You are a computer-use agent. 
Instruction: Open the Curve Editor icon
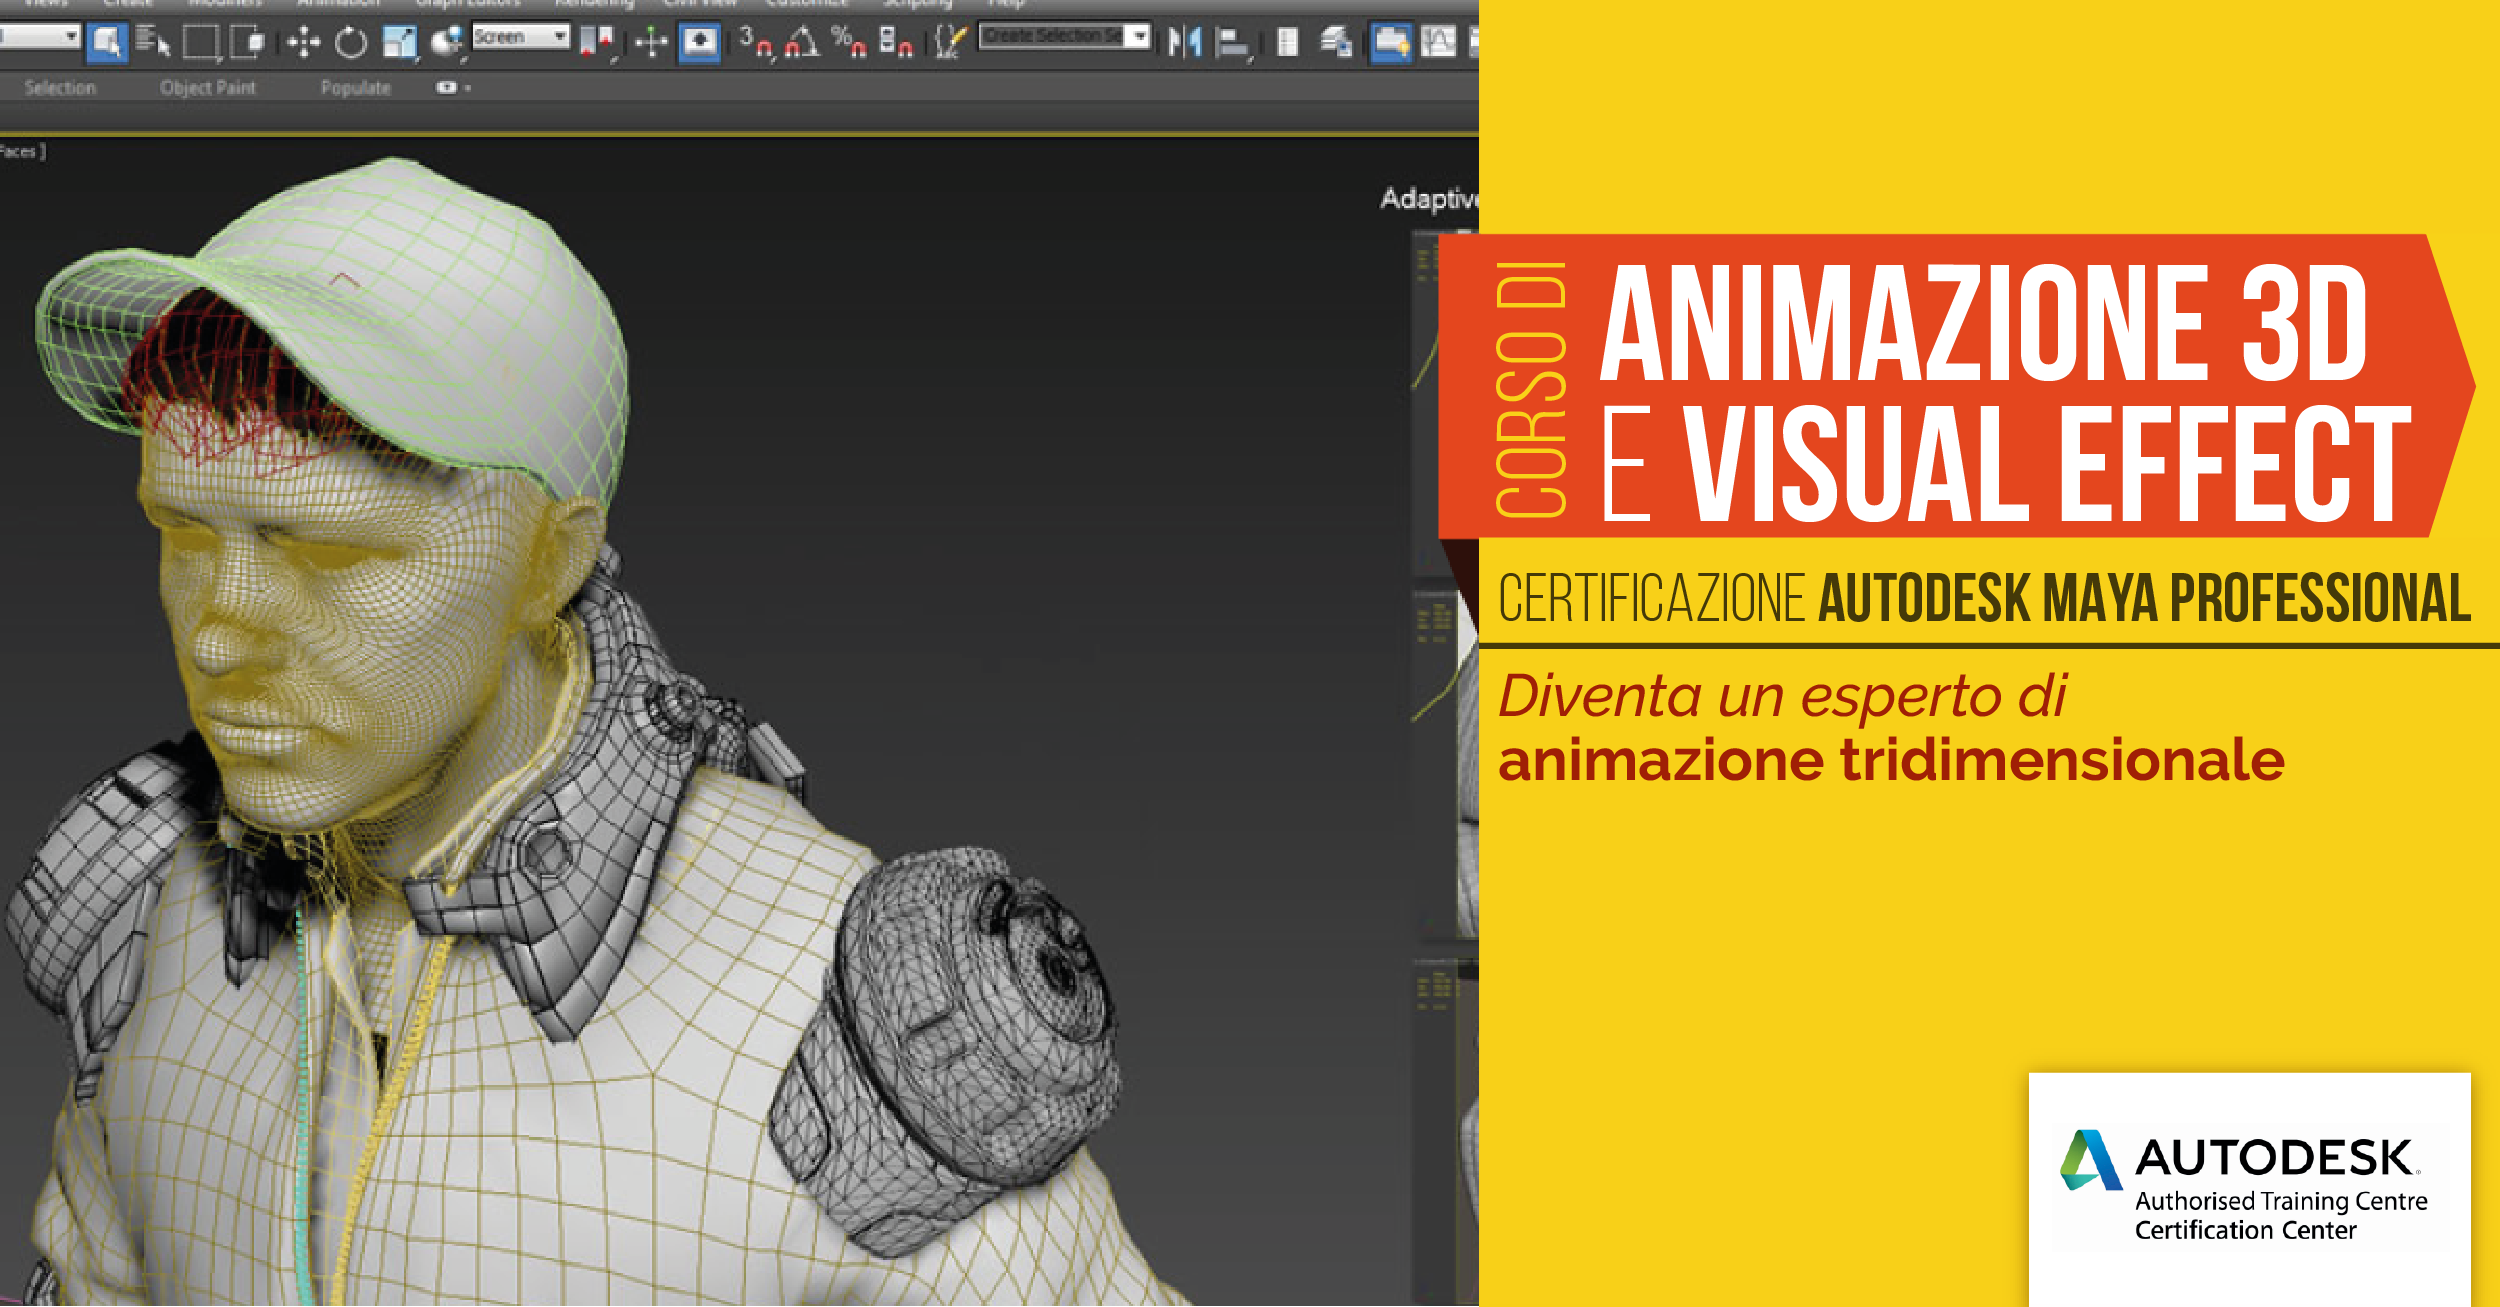click(x=1438, y=42)
